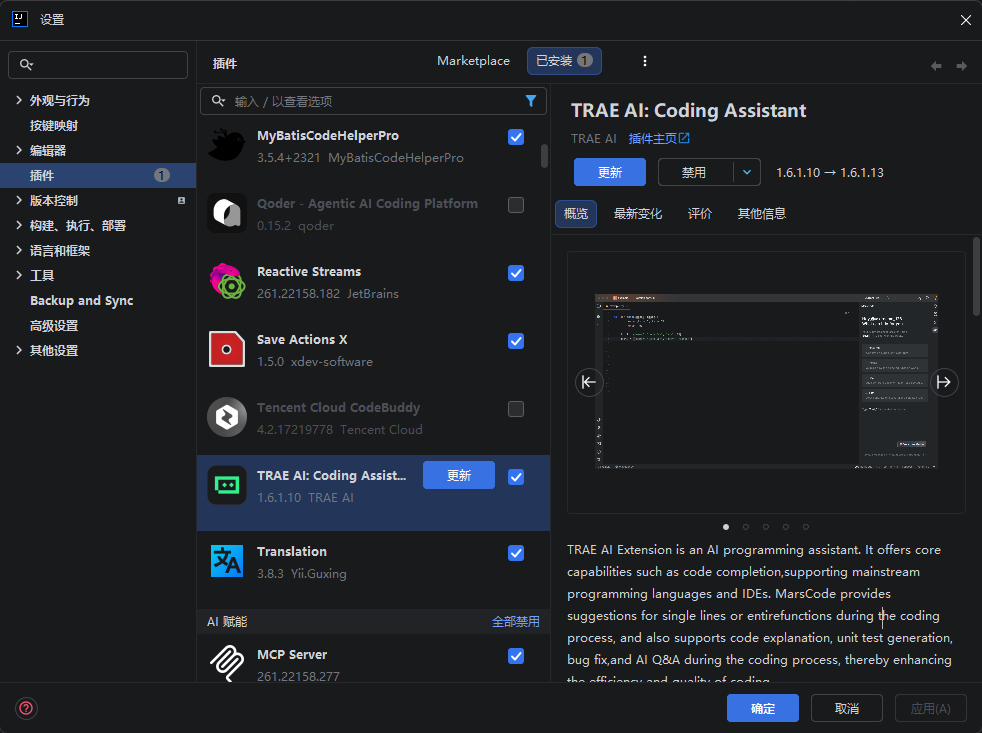Click the Save Actions X icon
982x733 pixels.
pos(226,349)
